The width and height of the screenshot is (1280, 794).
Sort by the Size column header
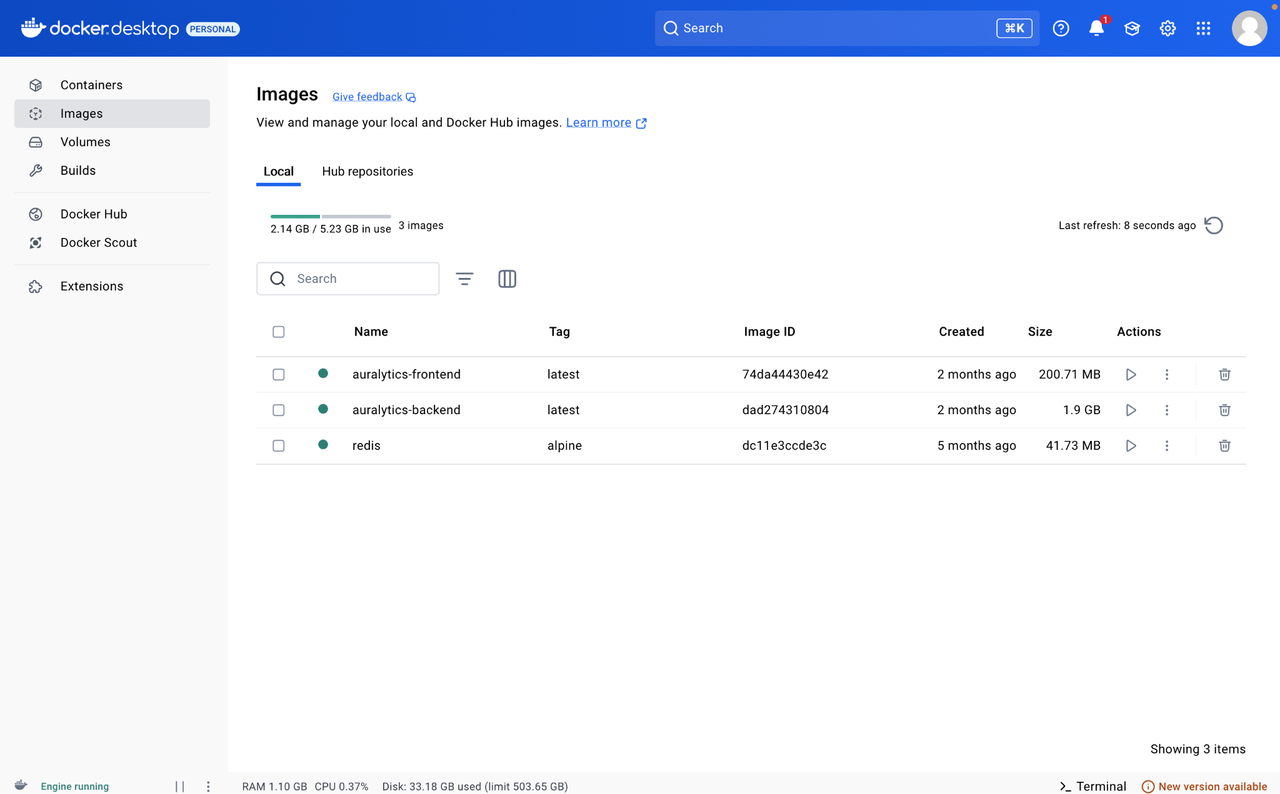1040,332
